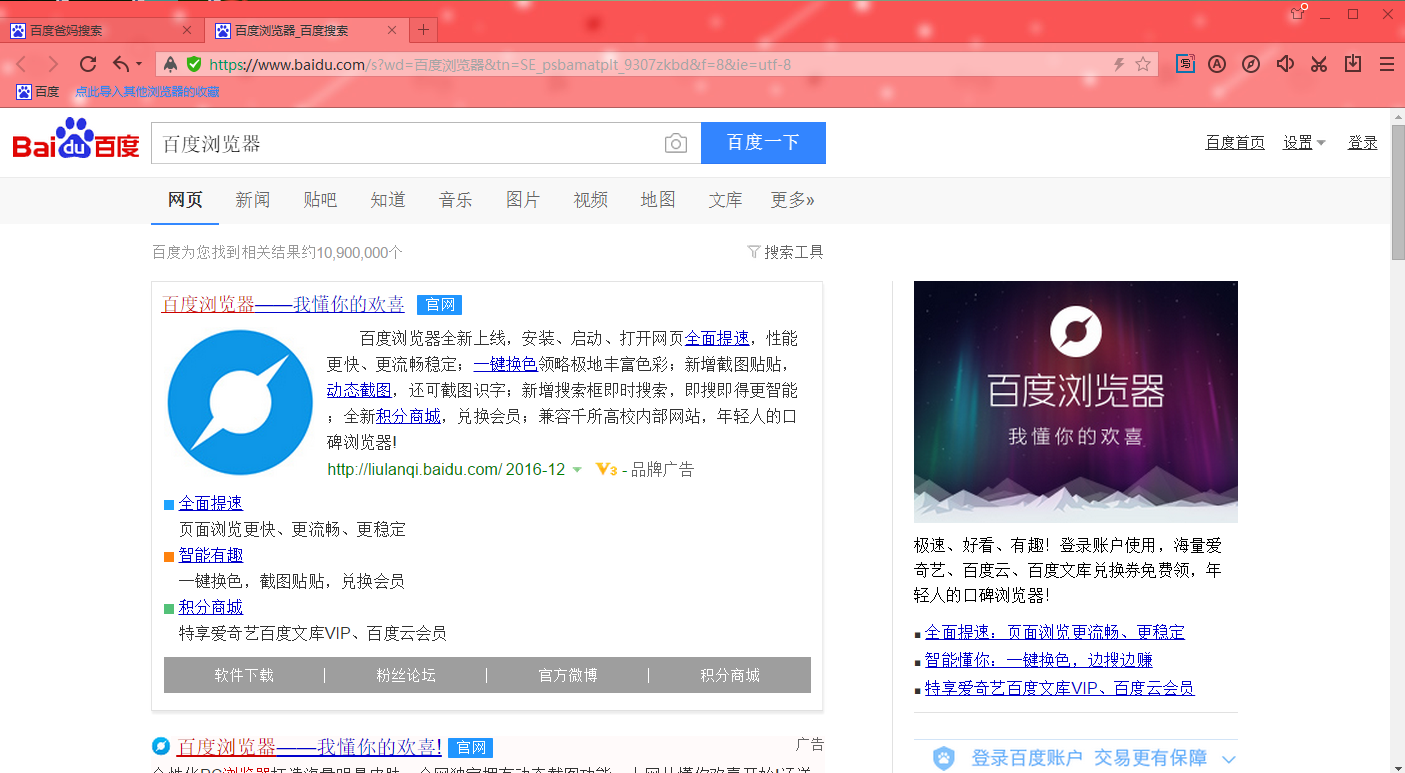Click the lightning bolt icon in address bar

[1120, 64]
